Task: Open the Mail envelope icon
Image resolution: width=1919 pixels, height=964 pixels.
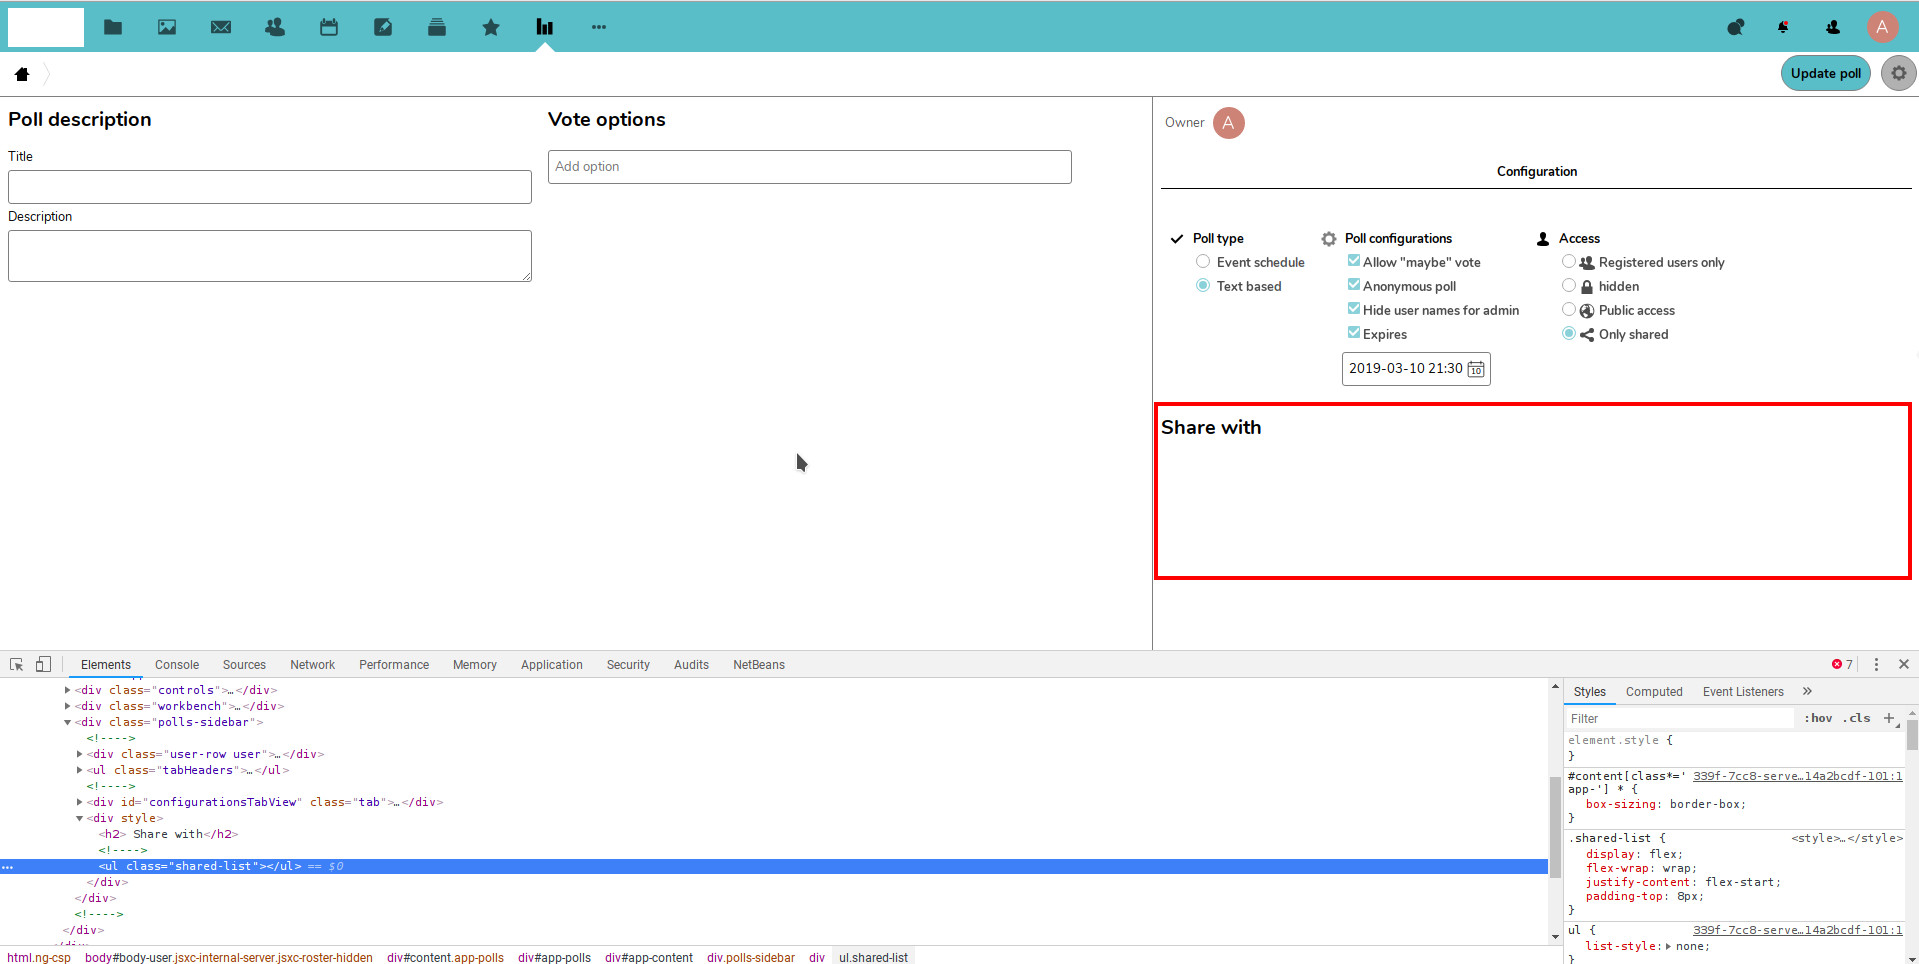Action: (x=221, y=27)
